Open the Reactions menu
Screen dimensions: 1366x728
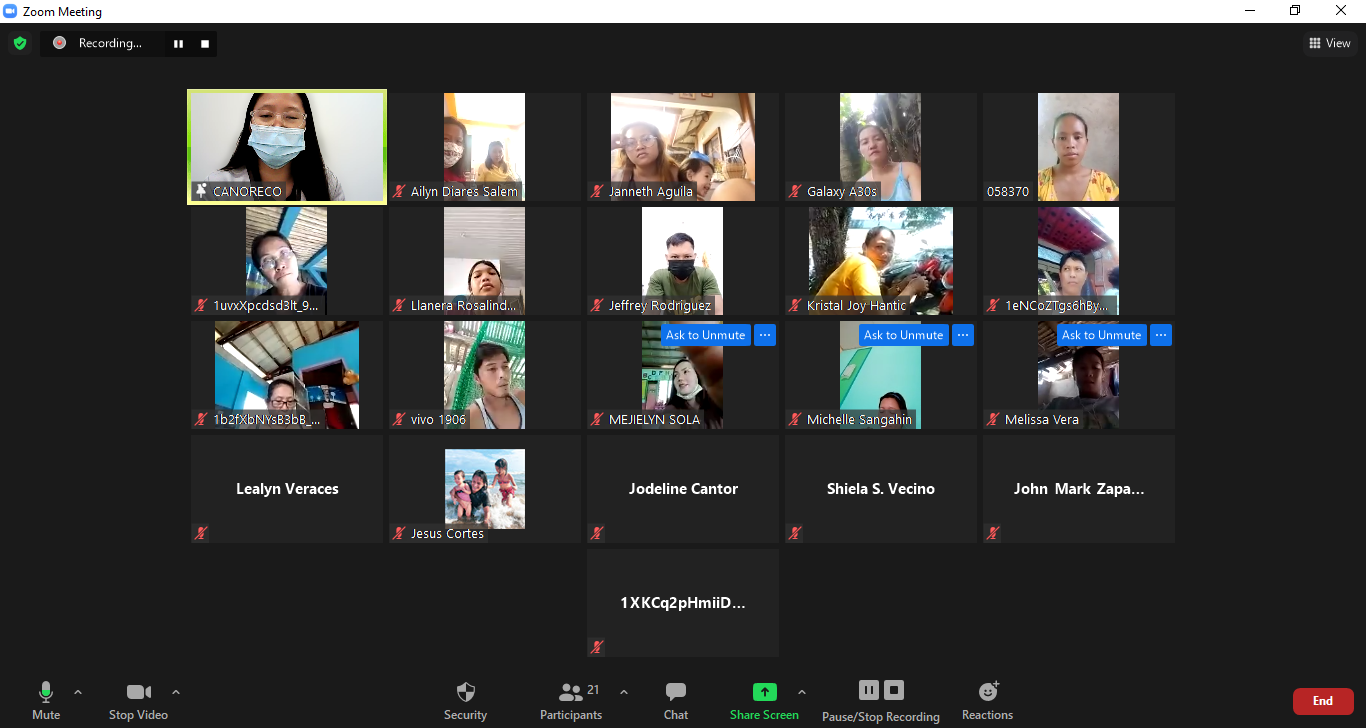[987, 700]
